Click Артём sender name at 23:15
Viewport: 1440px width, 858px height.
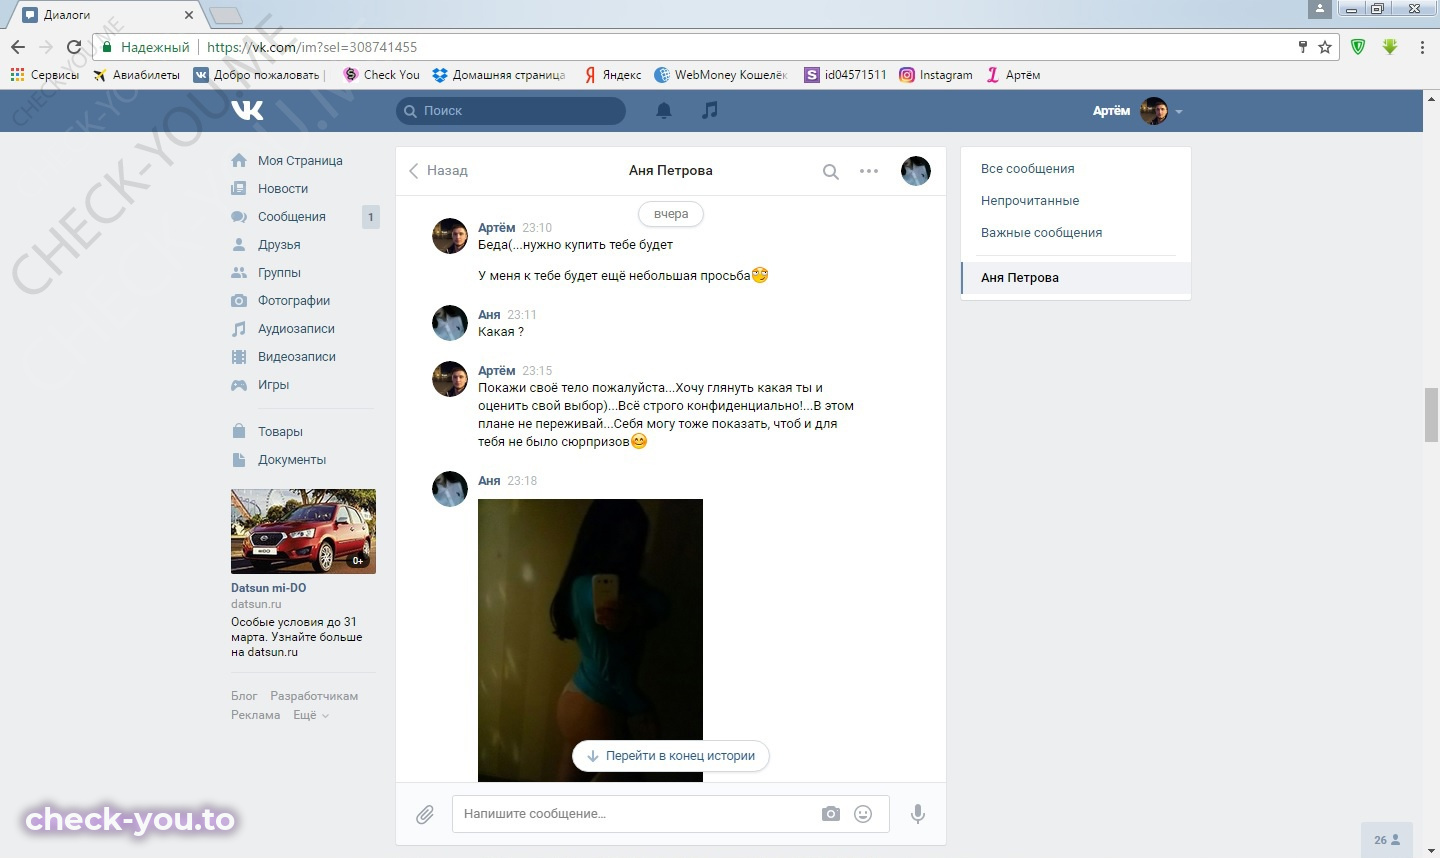(x=497, y=371)
